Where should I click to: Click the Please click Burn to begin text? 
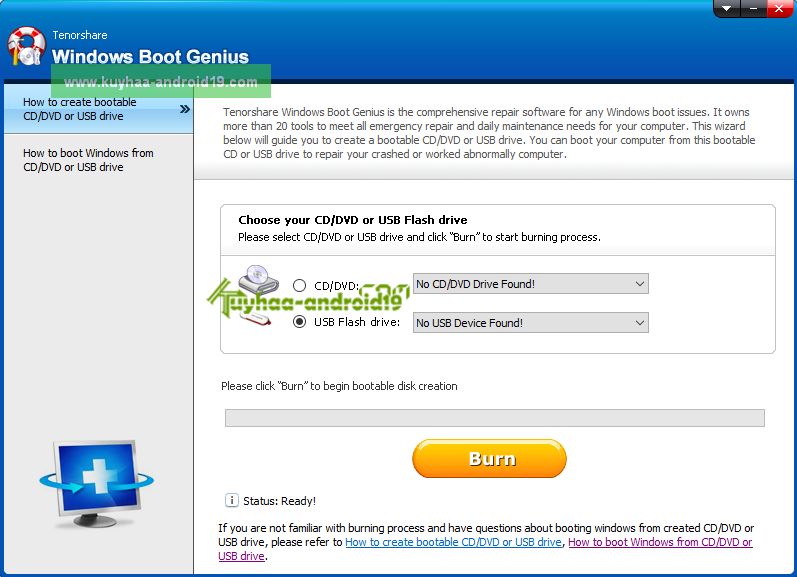(339, 386)
